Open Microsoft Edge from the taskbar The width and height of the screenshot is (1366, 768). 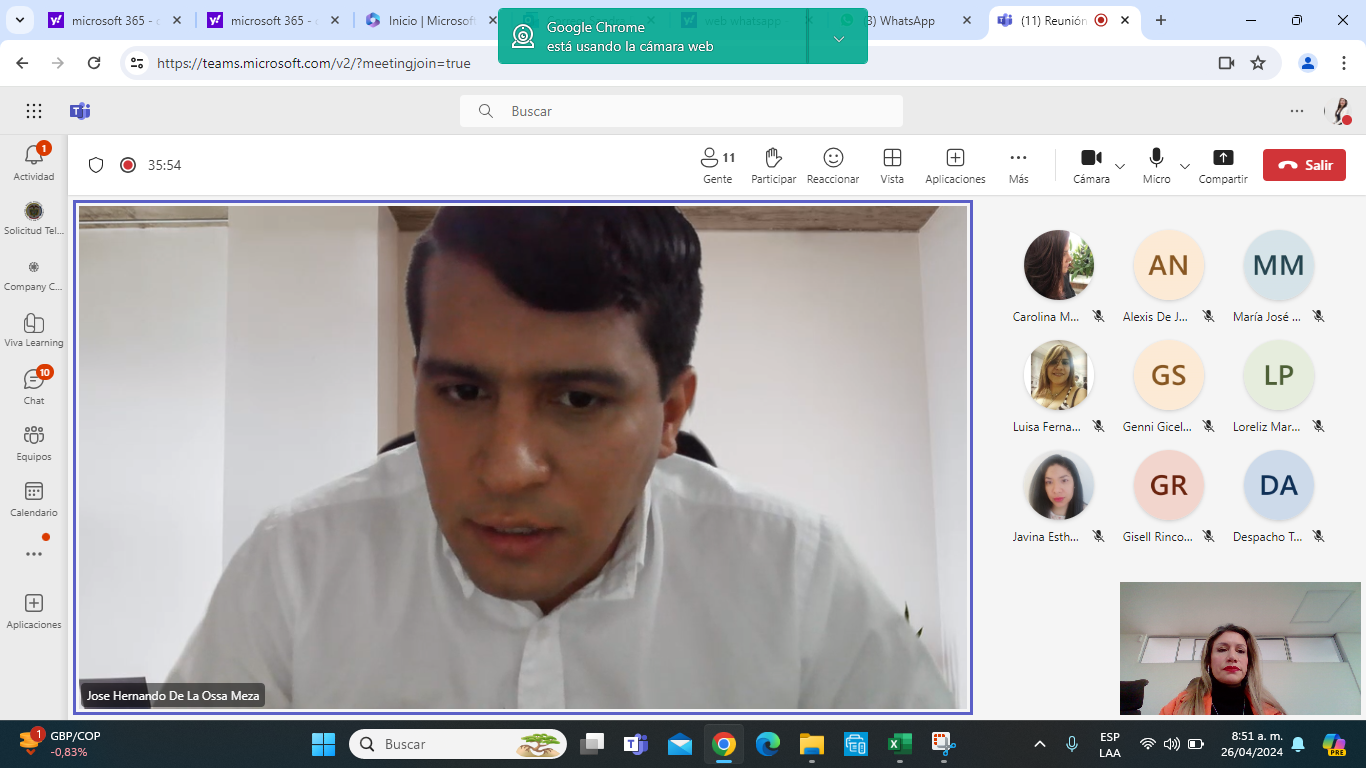pos(768,744)
